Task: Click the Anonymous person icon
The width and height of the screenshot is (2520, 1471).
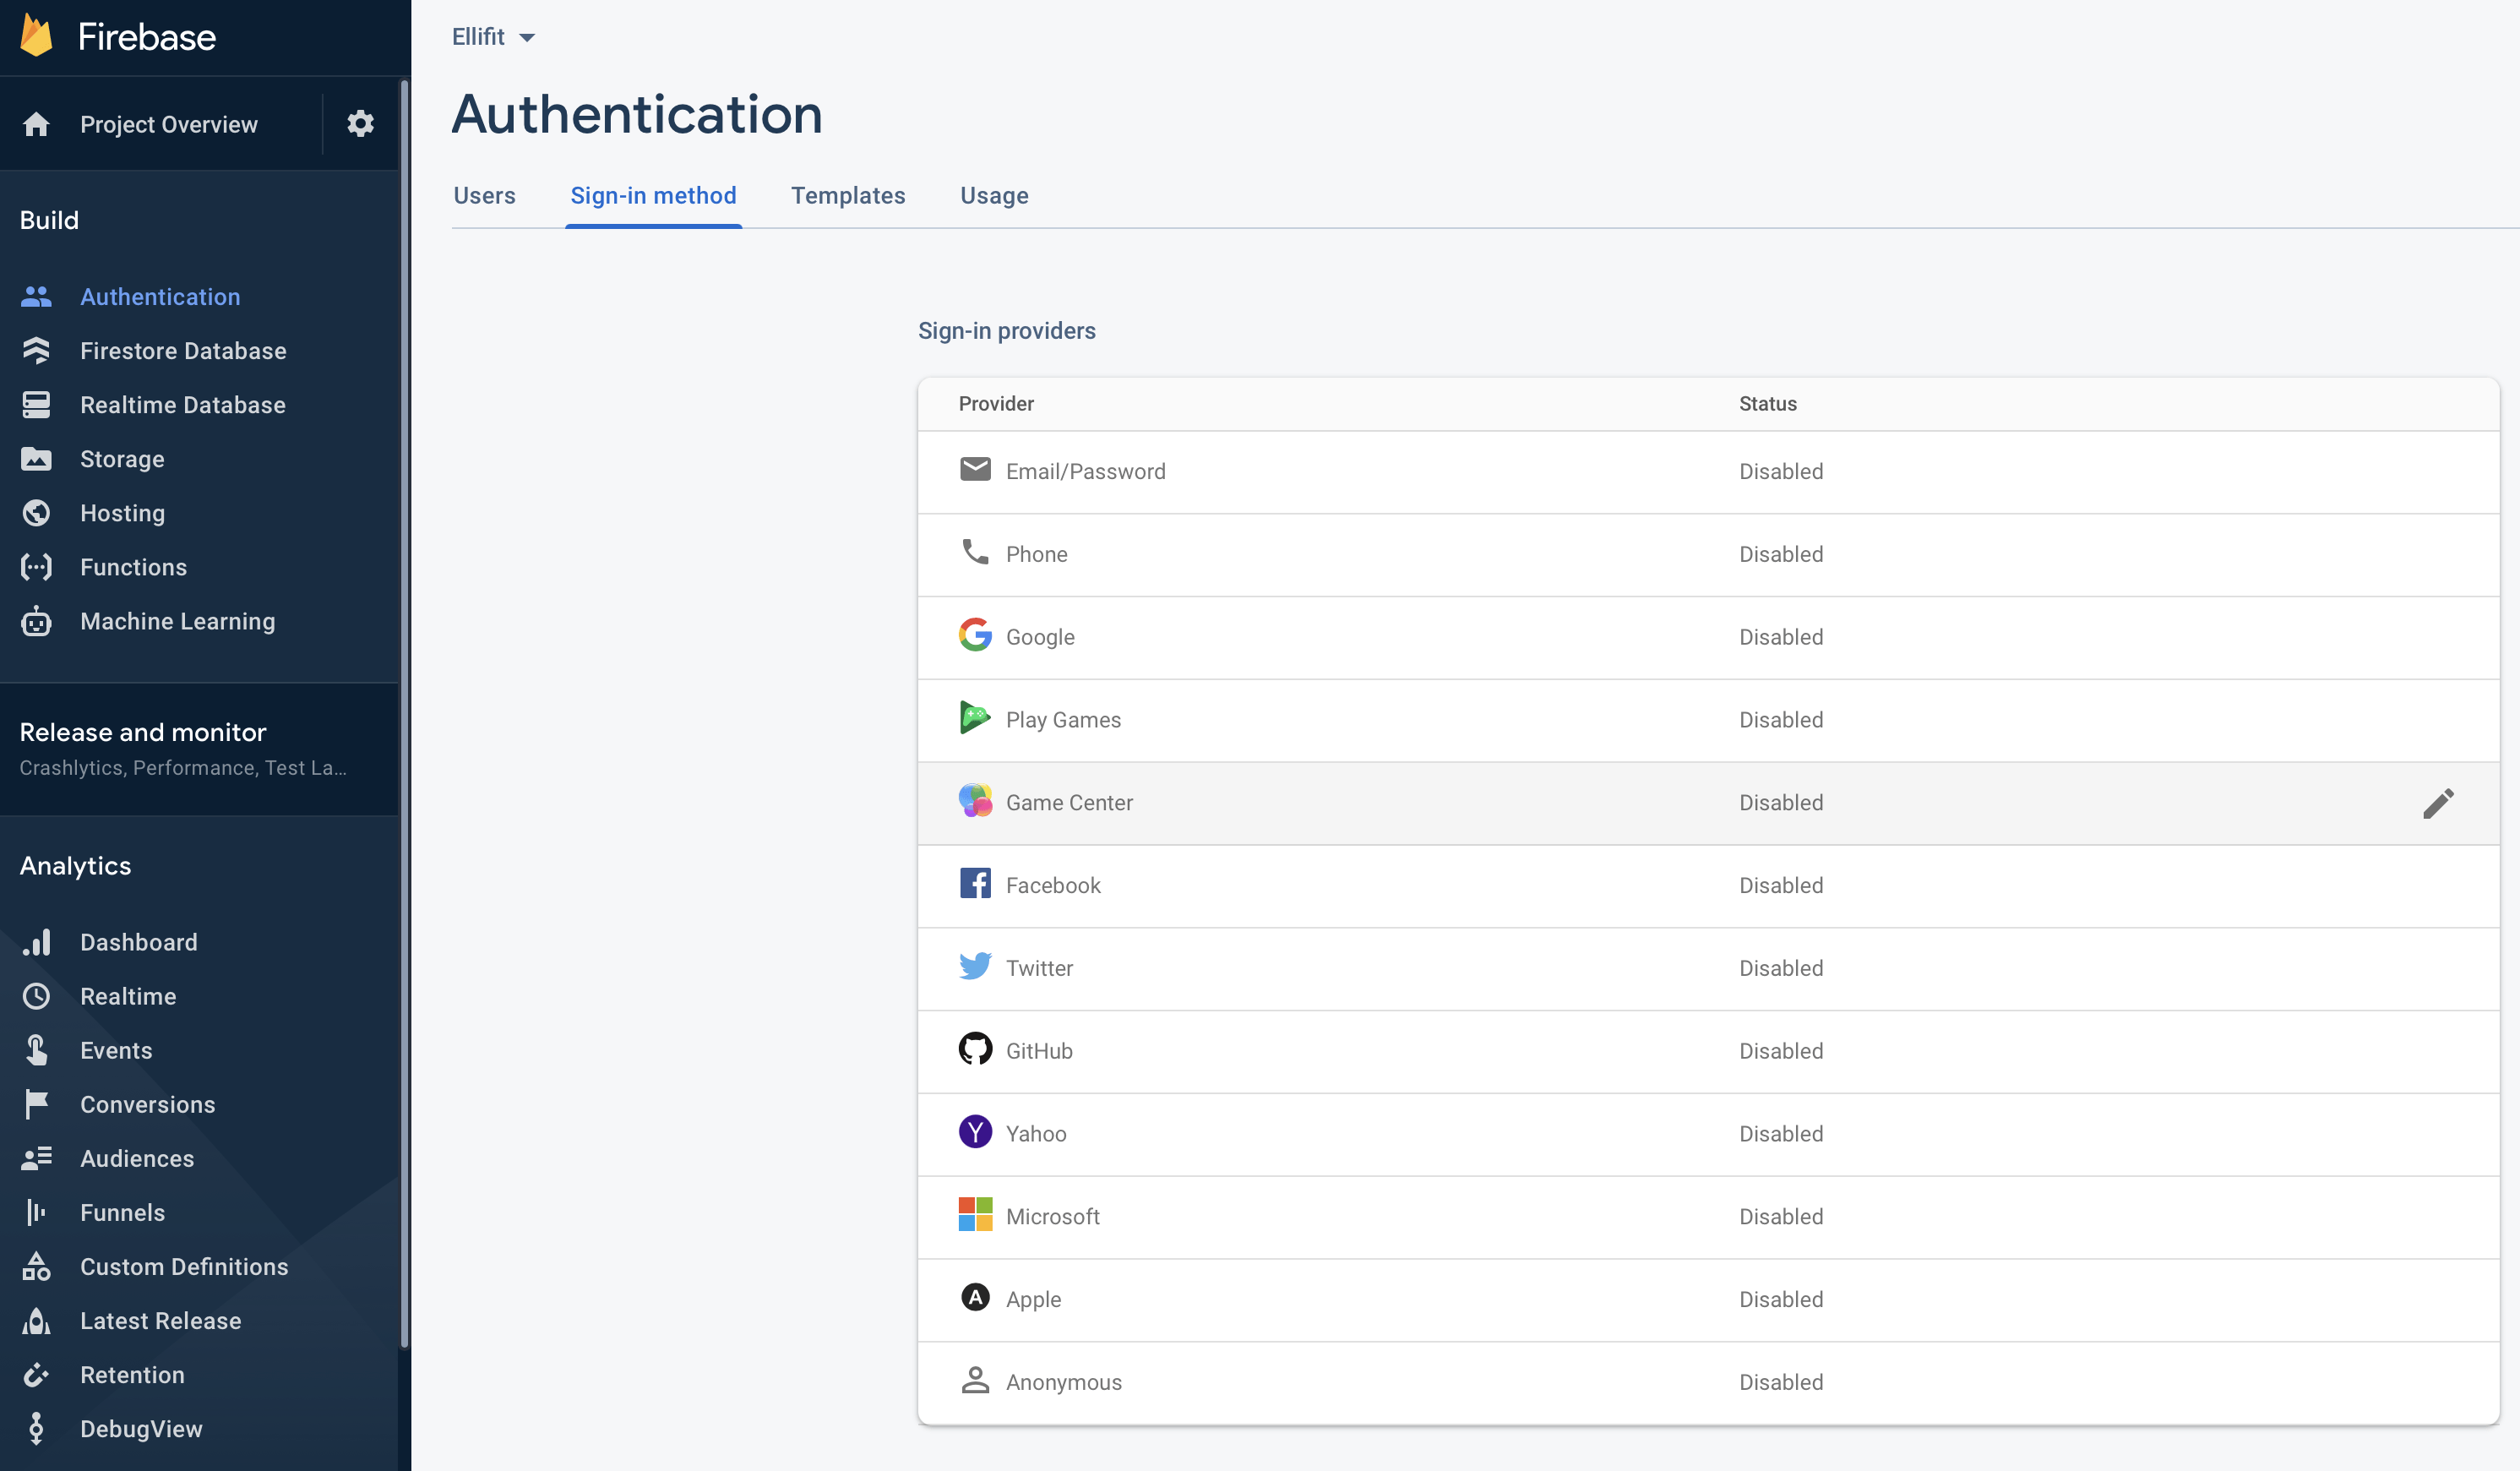Action: click(975, 1380)
